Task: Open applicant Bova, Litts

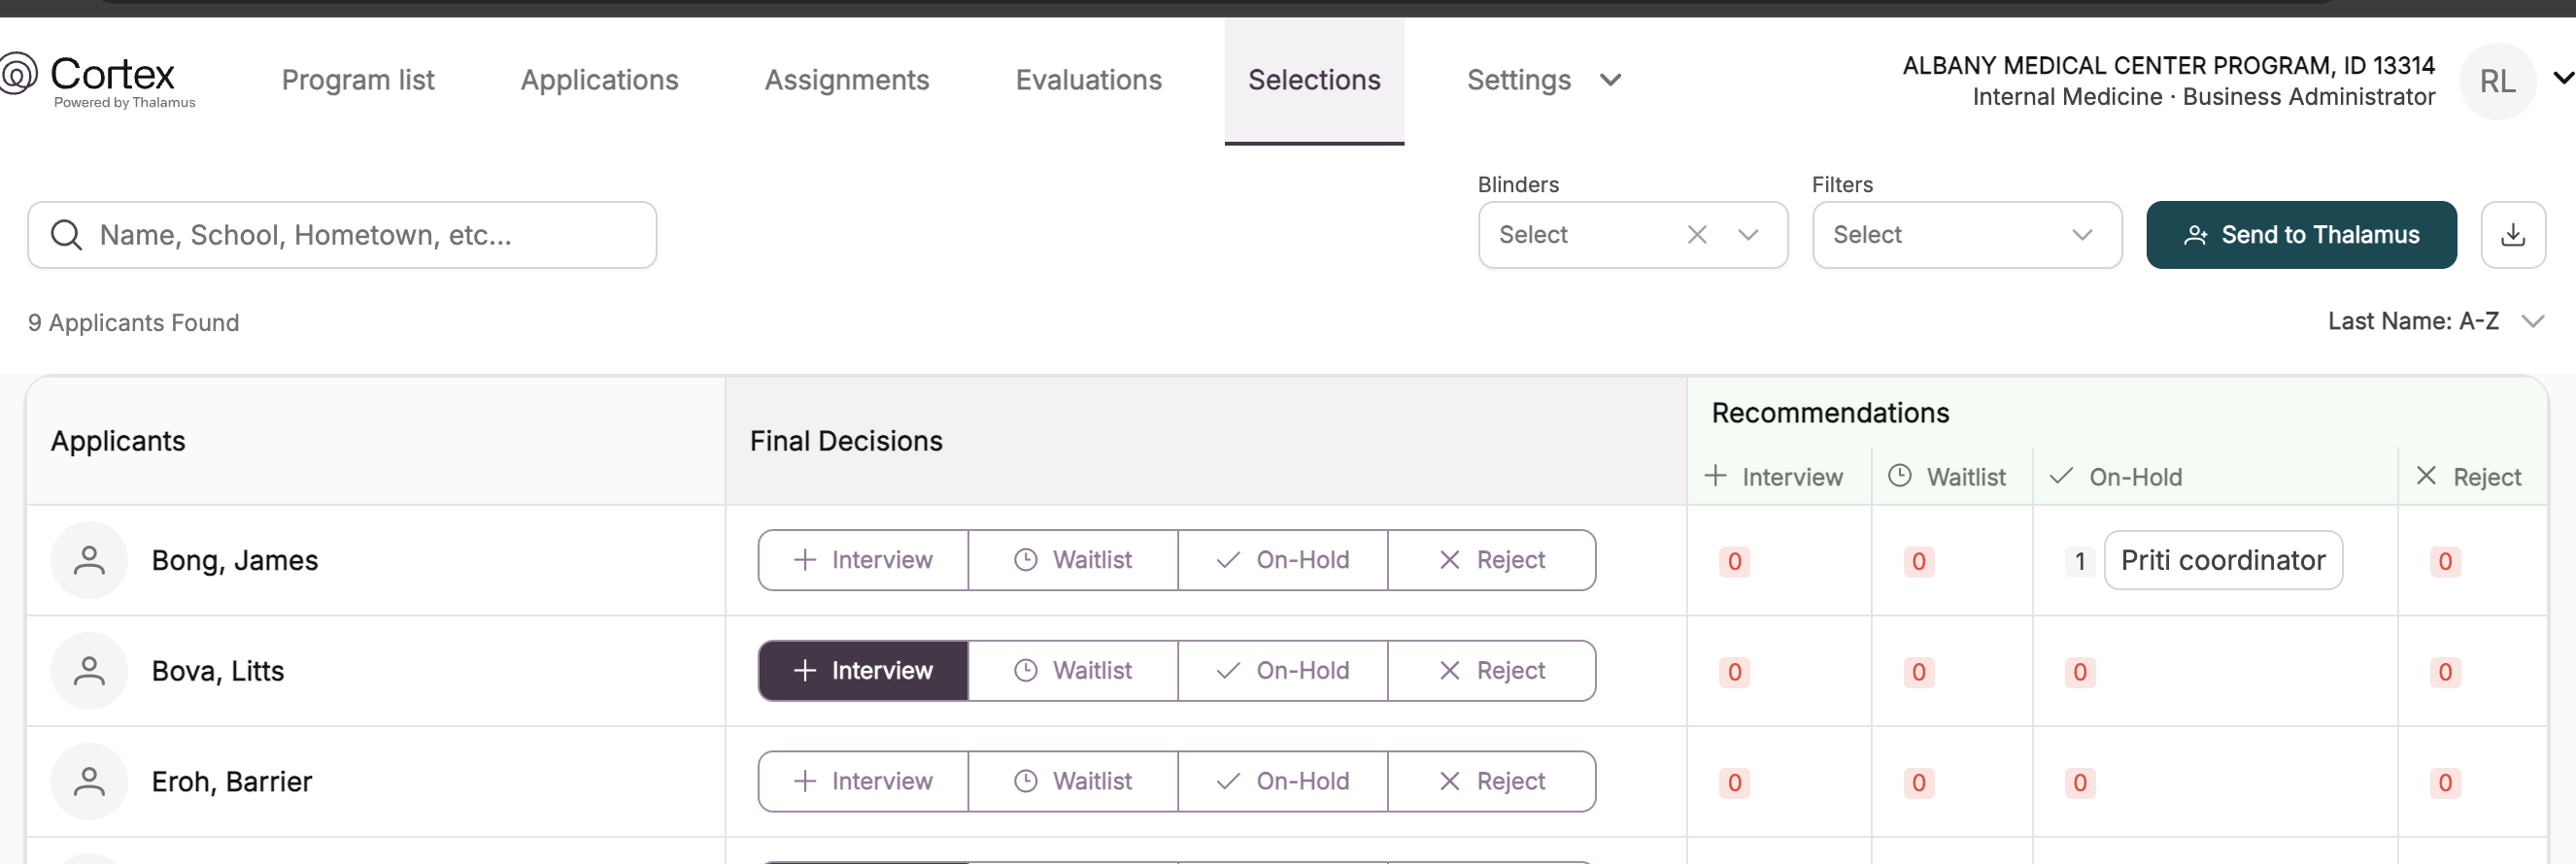Action: (218, 671)
